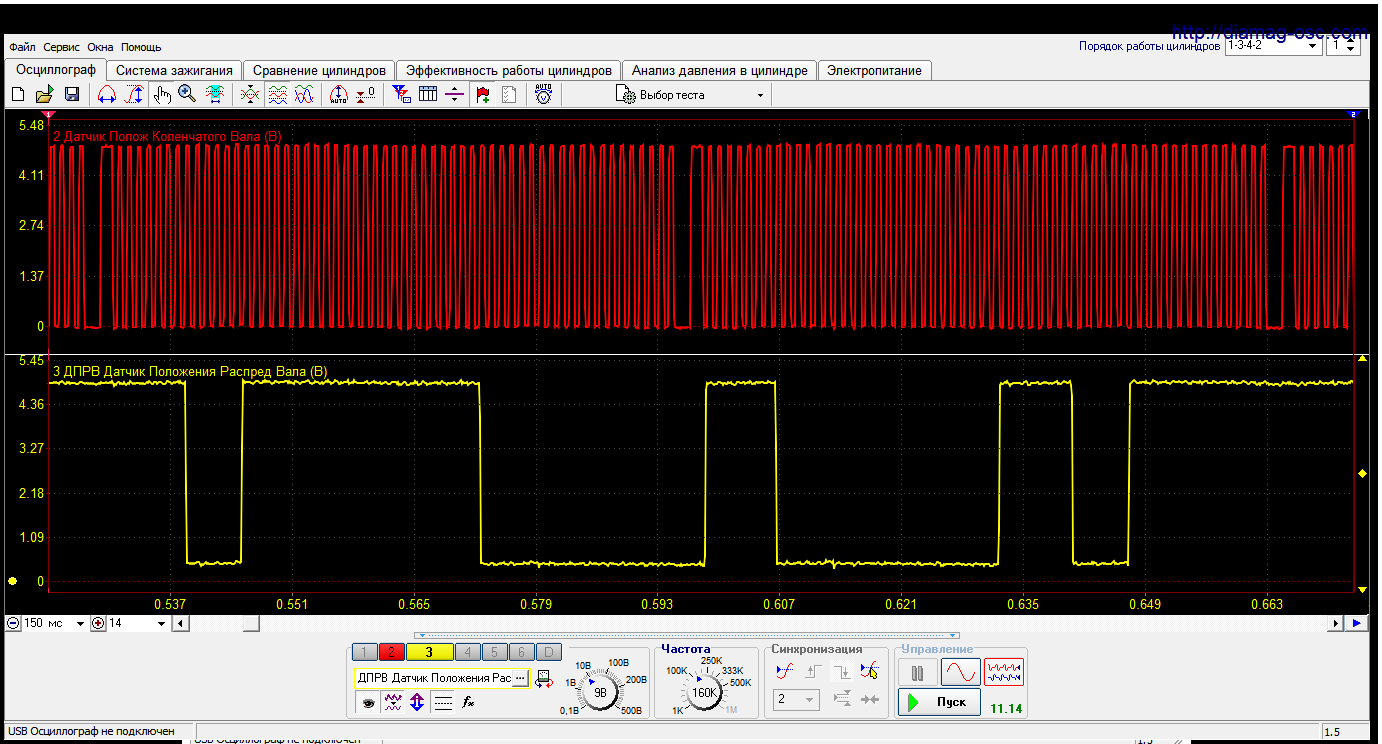1382x744 pixels.
Task: Toggle the D digital channel button
Action: click(547, 652)
